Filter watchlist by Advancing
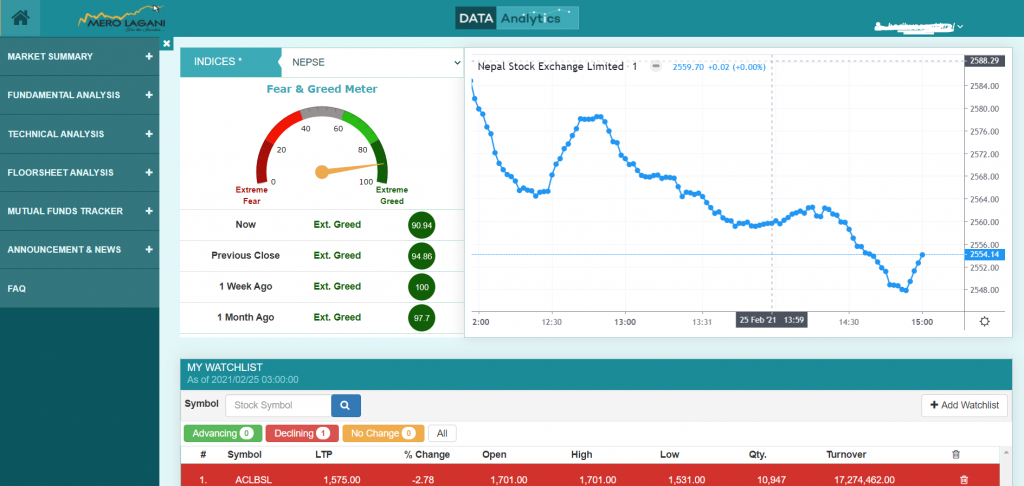This screenshot has height=486, width=1024. pos(223,433)
